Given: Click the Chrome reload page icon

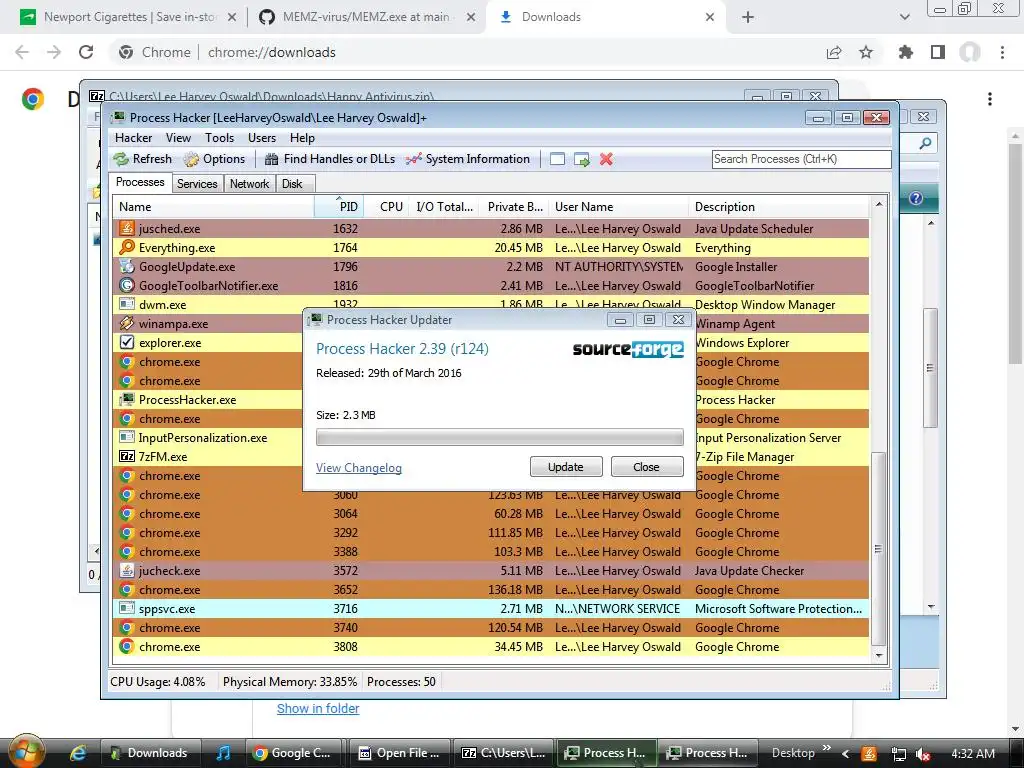Looking at the screenshot, I should pos(86,52).
